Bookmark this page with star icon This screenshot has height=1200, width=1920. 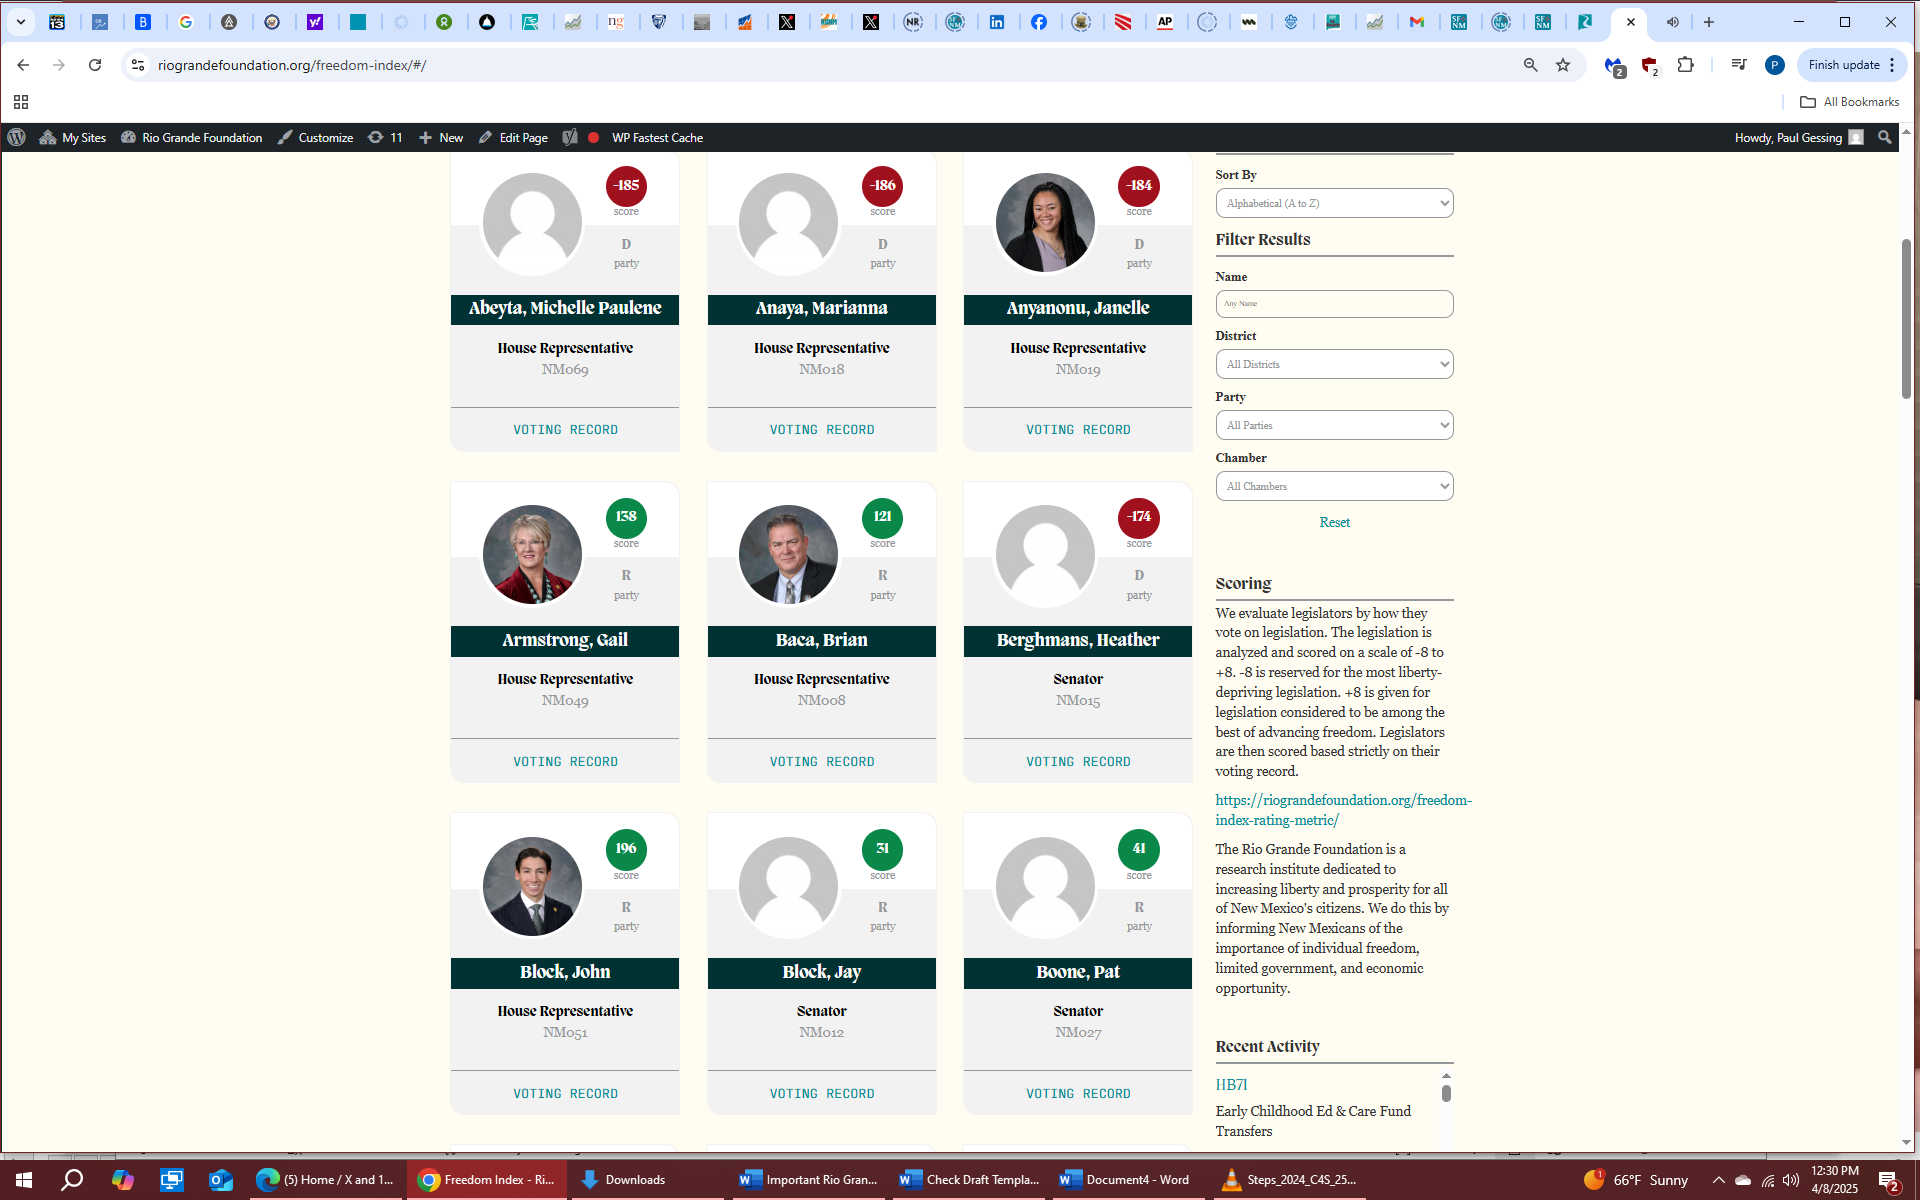pyautogui.click(x=1563, y=65)
